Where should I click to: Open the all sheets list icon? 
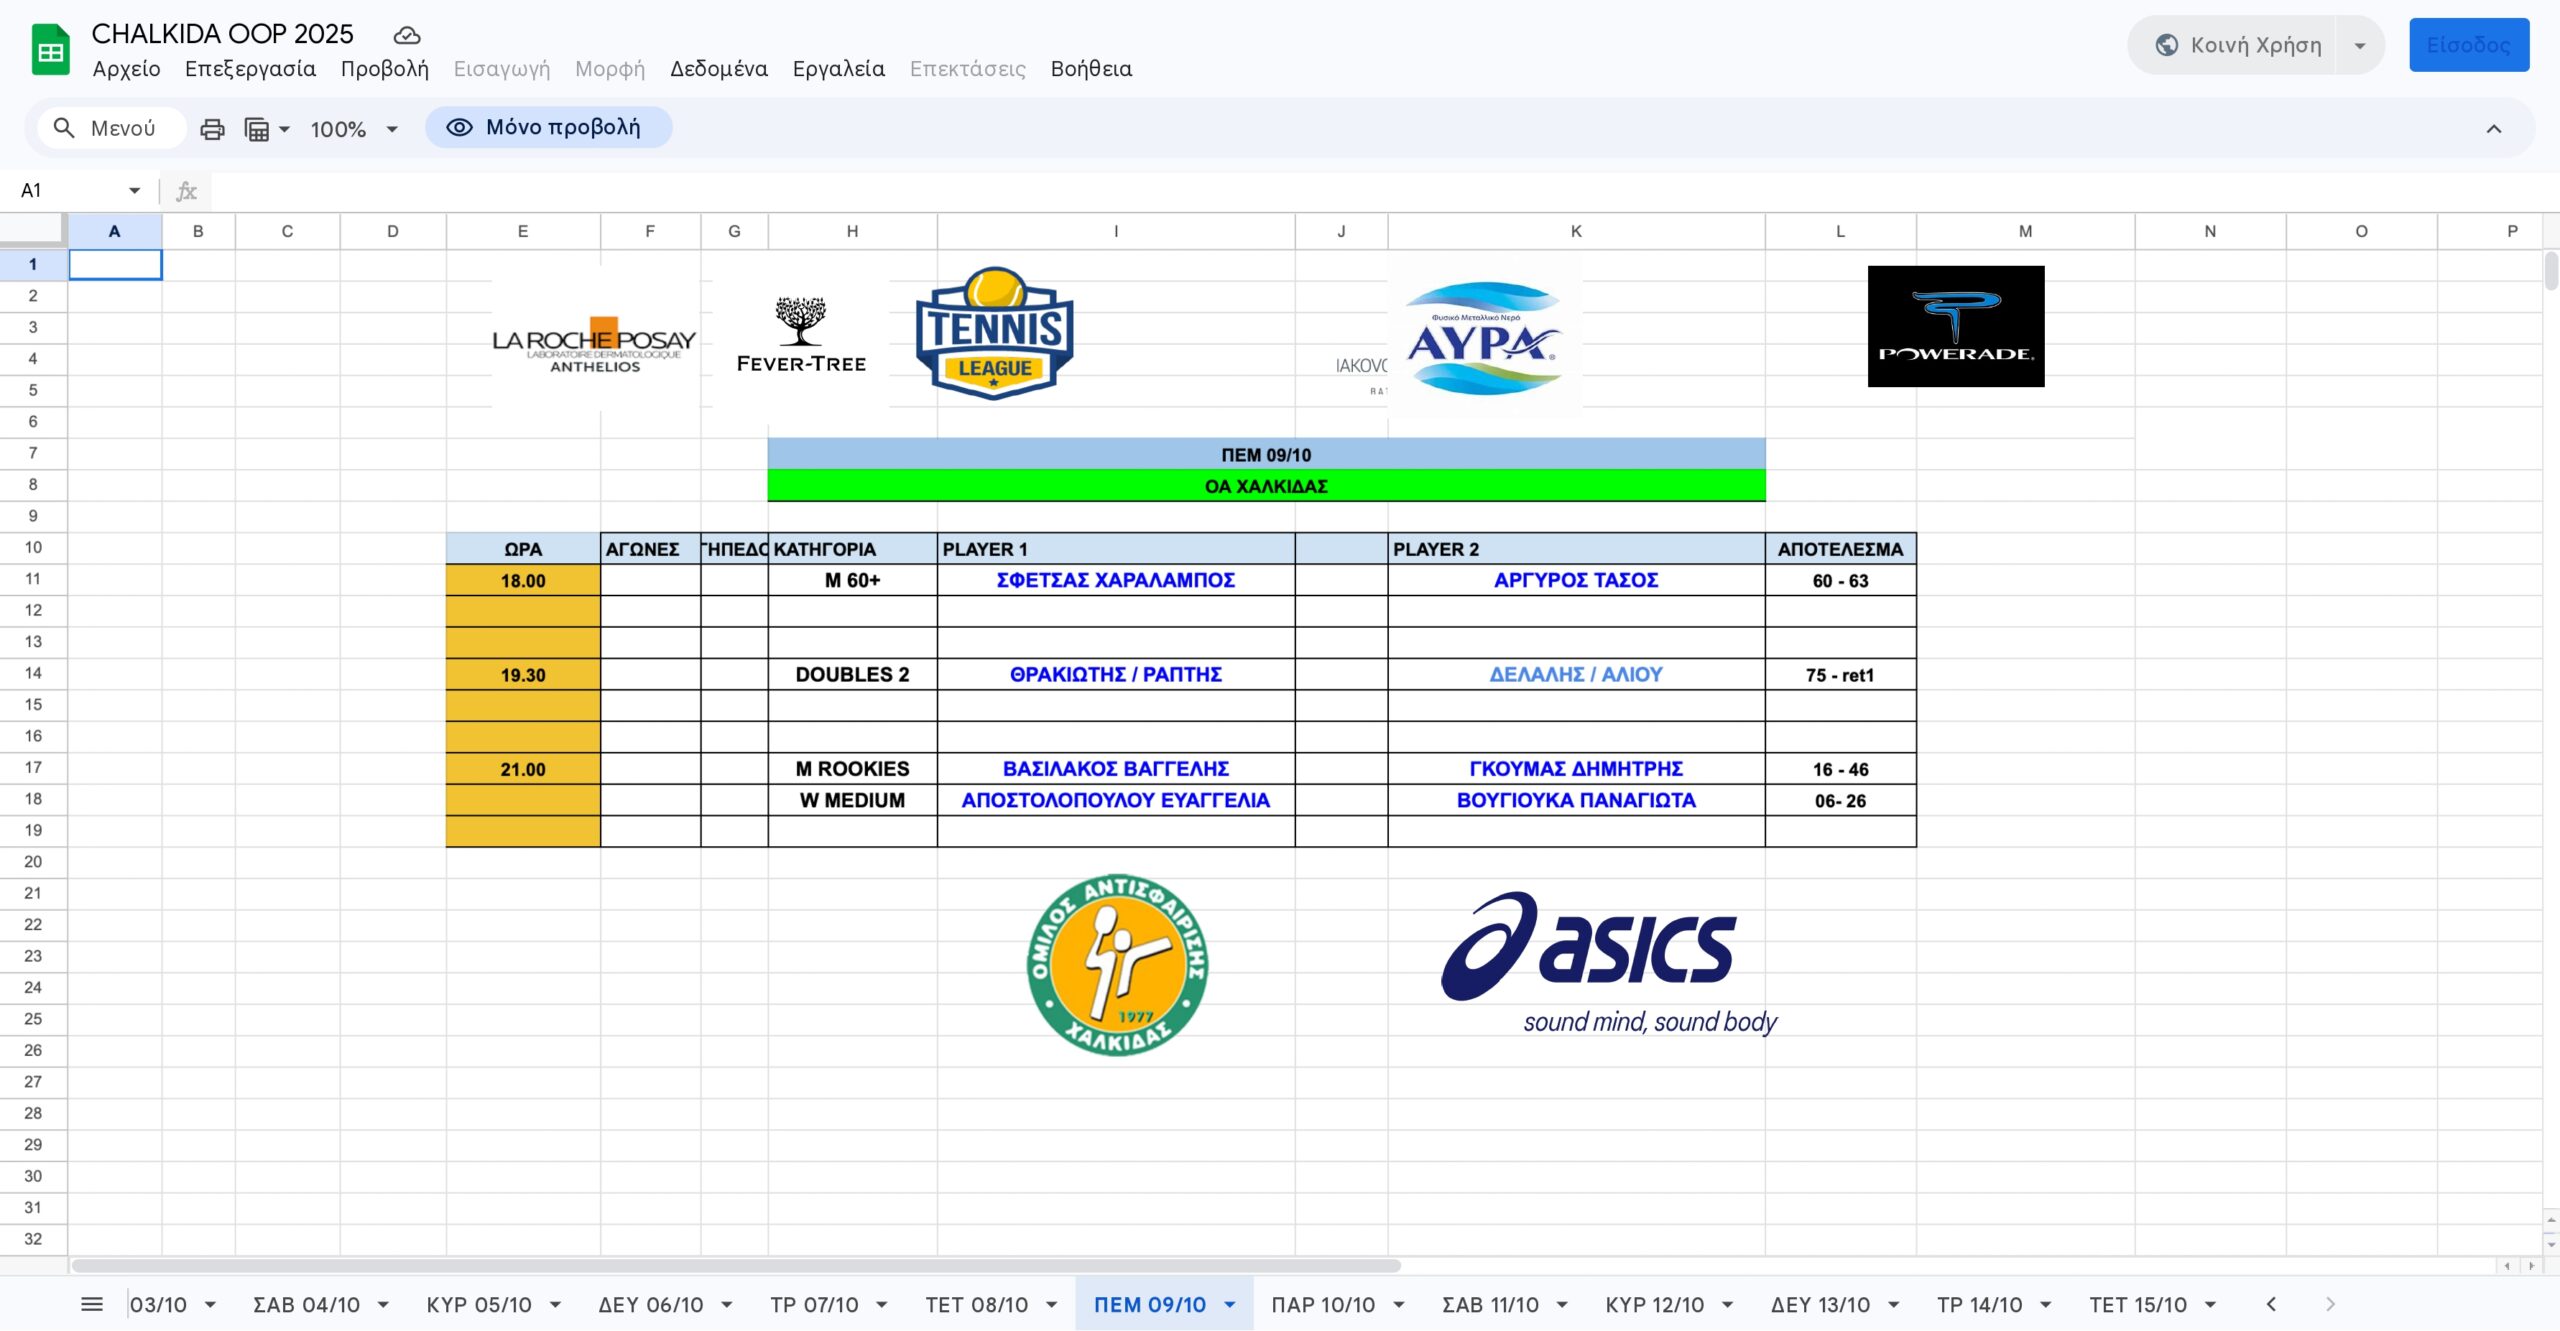click(x=92, y=1304)
